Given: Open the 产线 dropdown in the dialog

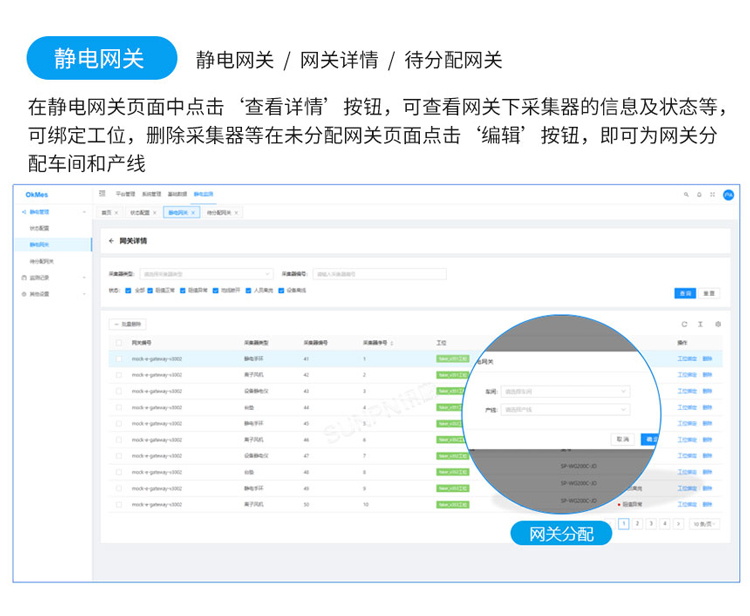Looking at the screenshot, I should coord(565,409).
